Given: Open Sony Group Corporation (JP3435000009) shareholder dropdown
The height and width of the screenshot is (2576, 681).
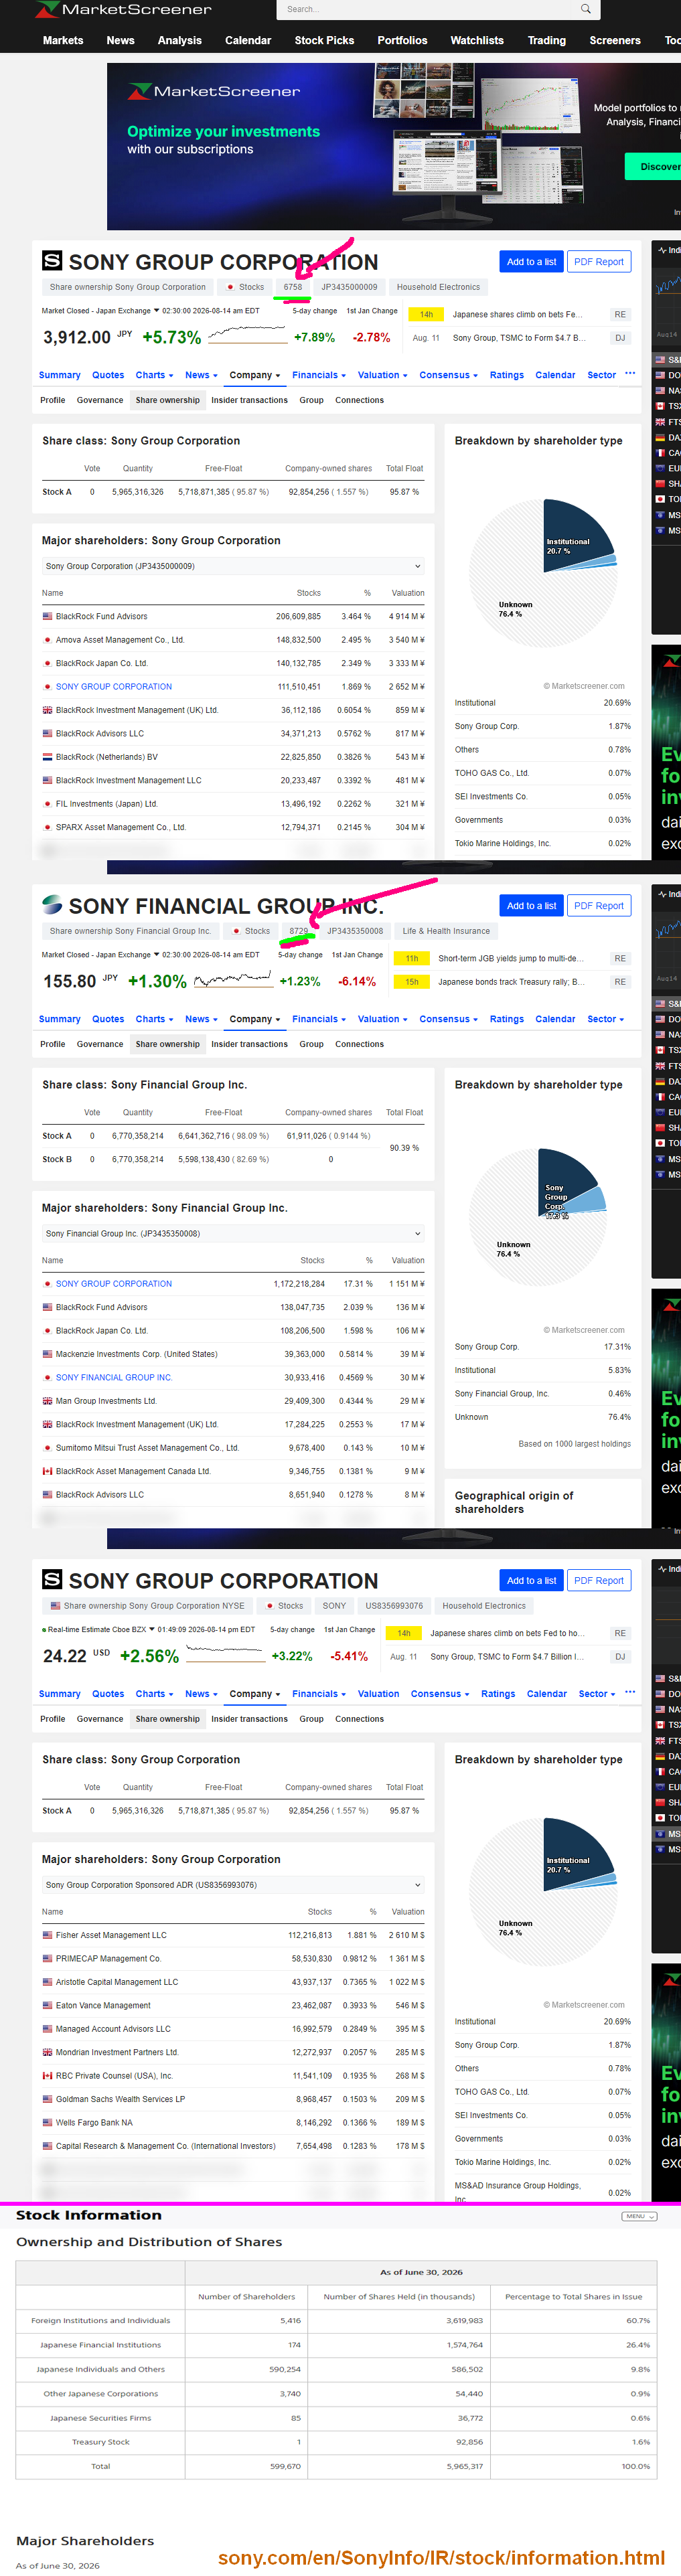Looking at the screenshot, I should (x=233, y=566).
